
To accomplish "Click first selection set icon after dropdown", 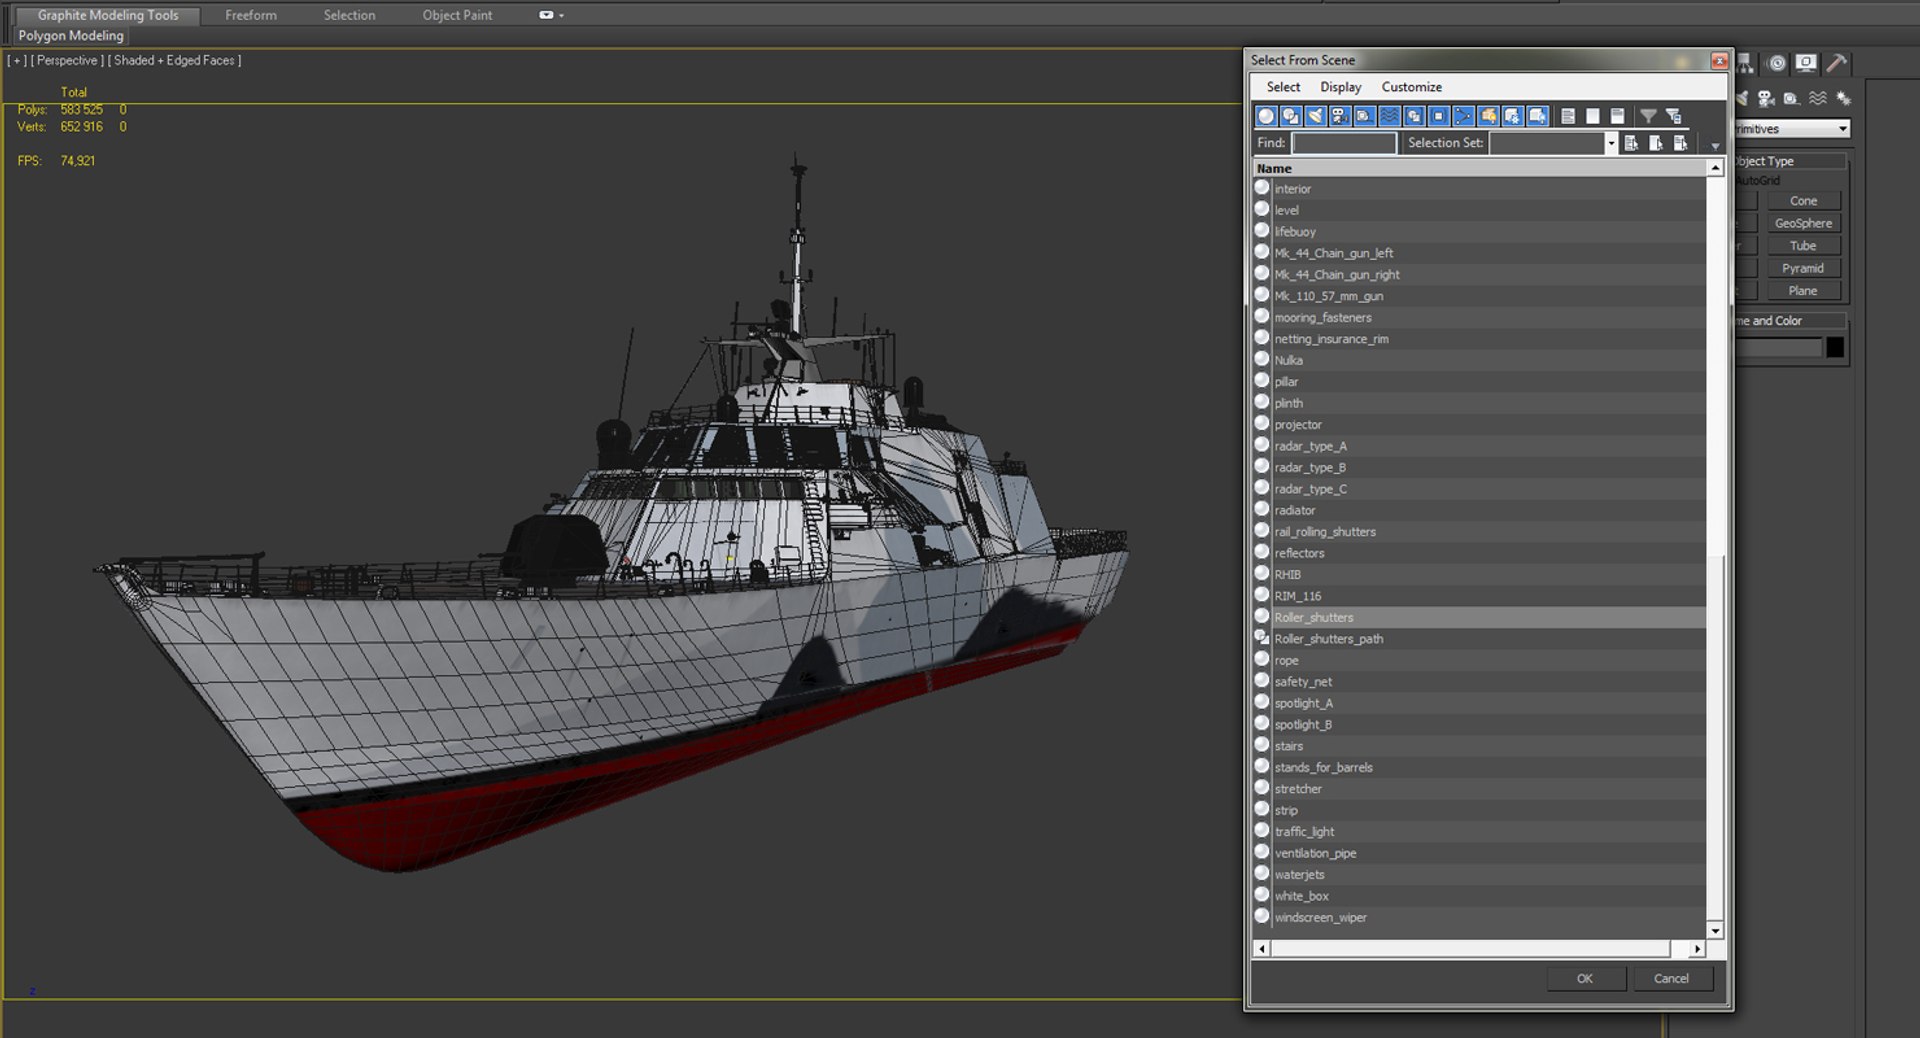I will coord(1631,143).
